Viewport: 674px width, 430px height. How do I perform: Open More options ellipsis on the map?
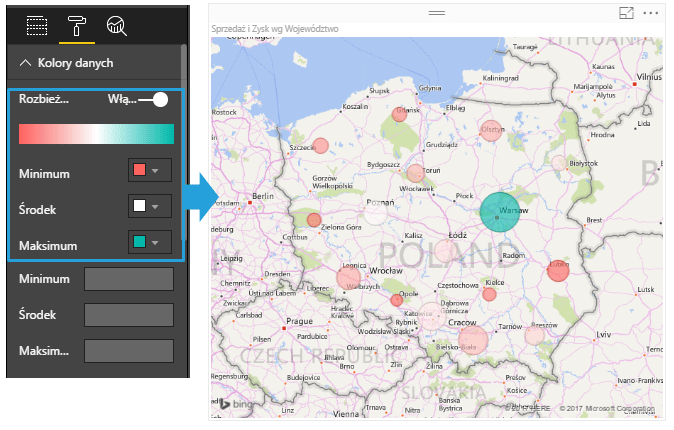652,13
